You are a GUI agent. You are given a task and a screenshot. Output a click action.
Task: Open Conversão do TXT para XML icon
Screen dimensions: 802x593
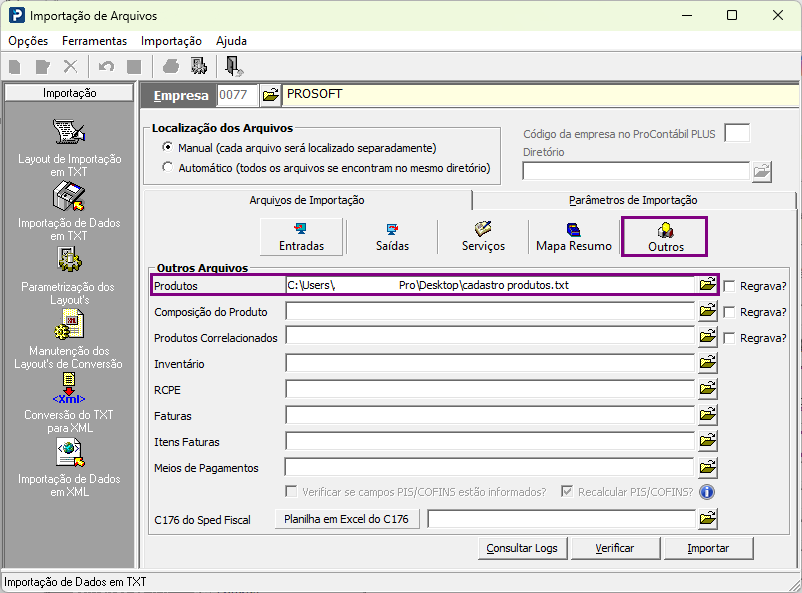coord(69,388)
